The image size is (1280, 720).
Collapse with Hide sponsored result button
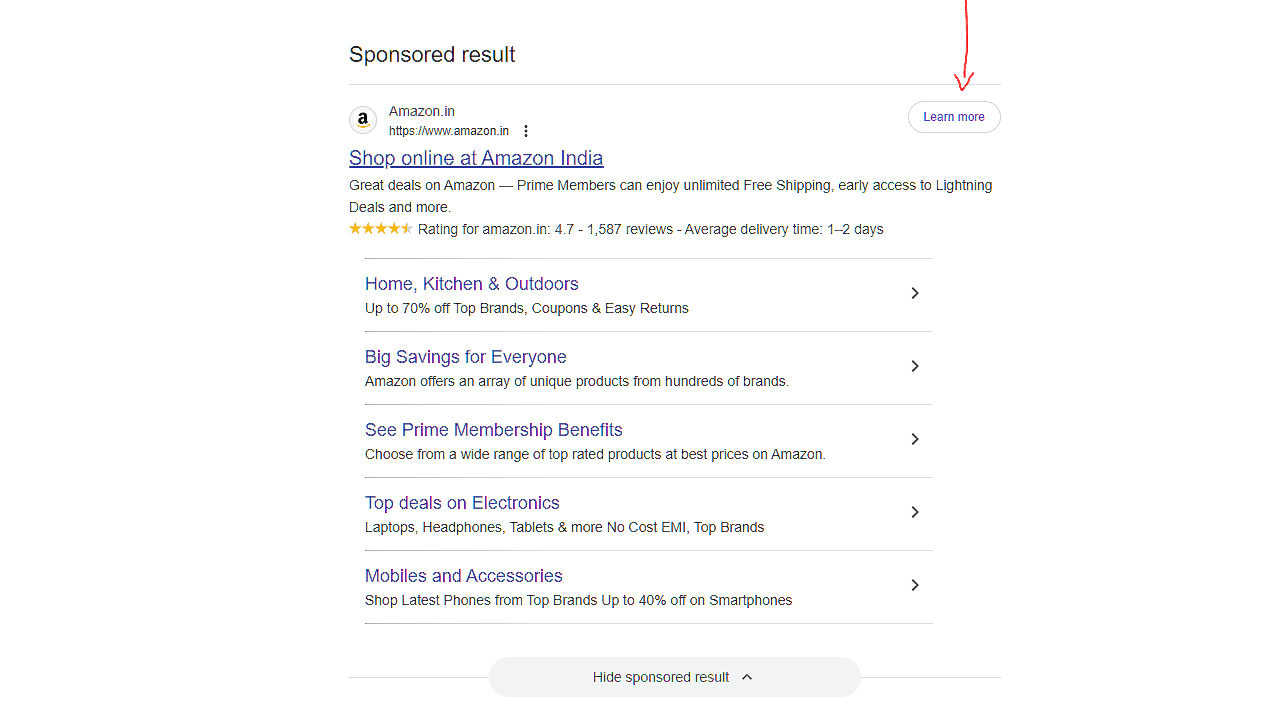click(x=661, y=677)
